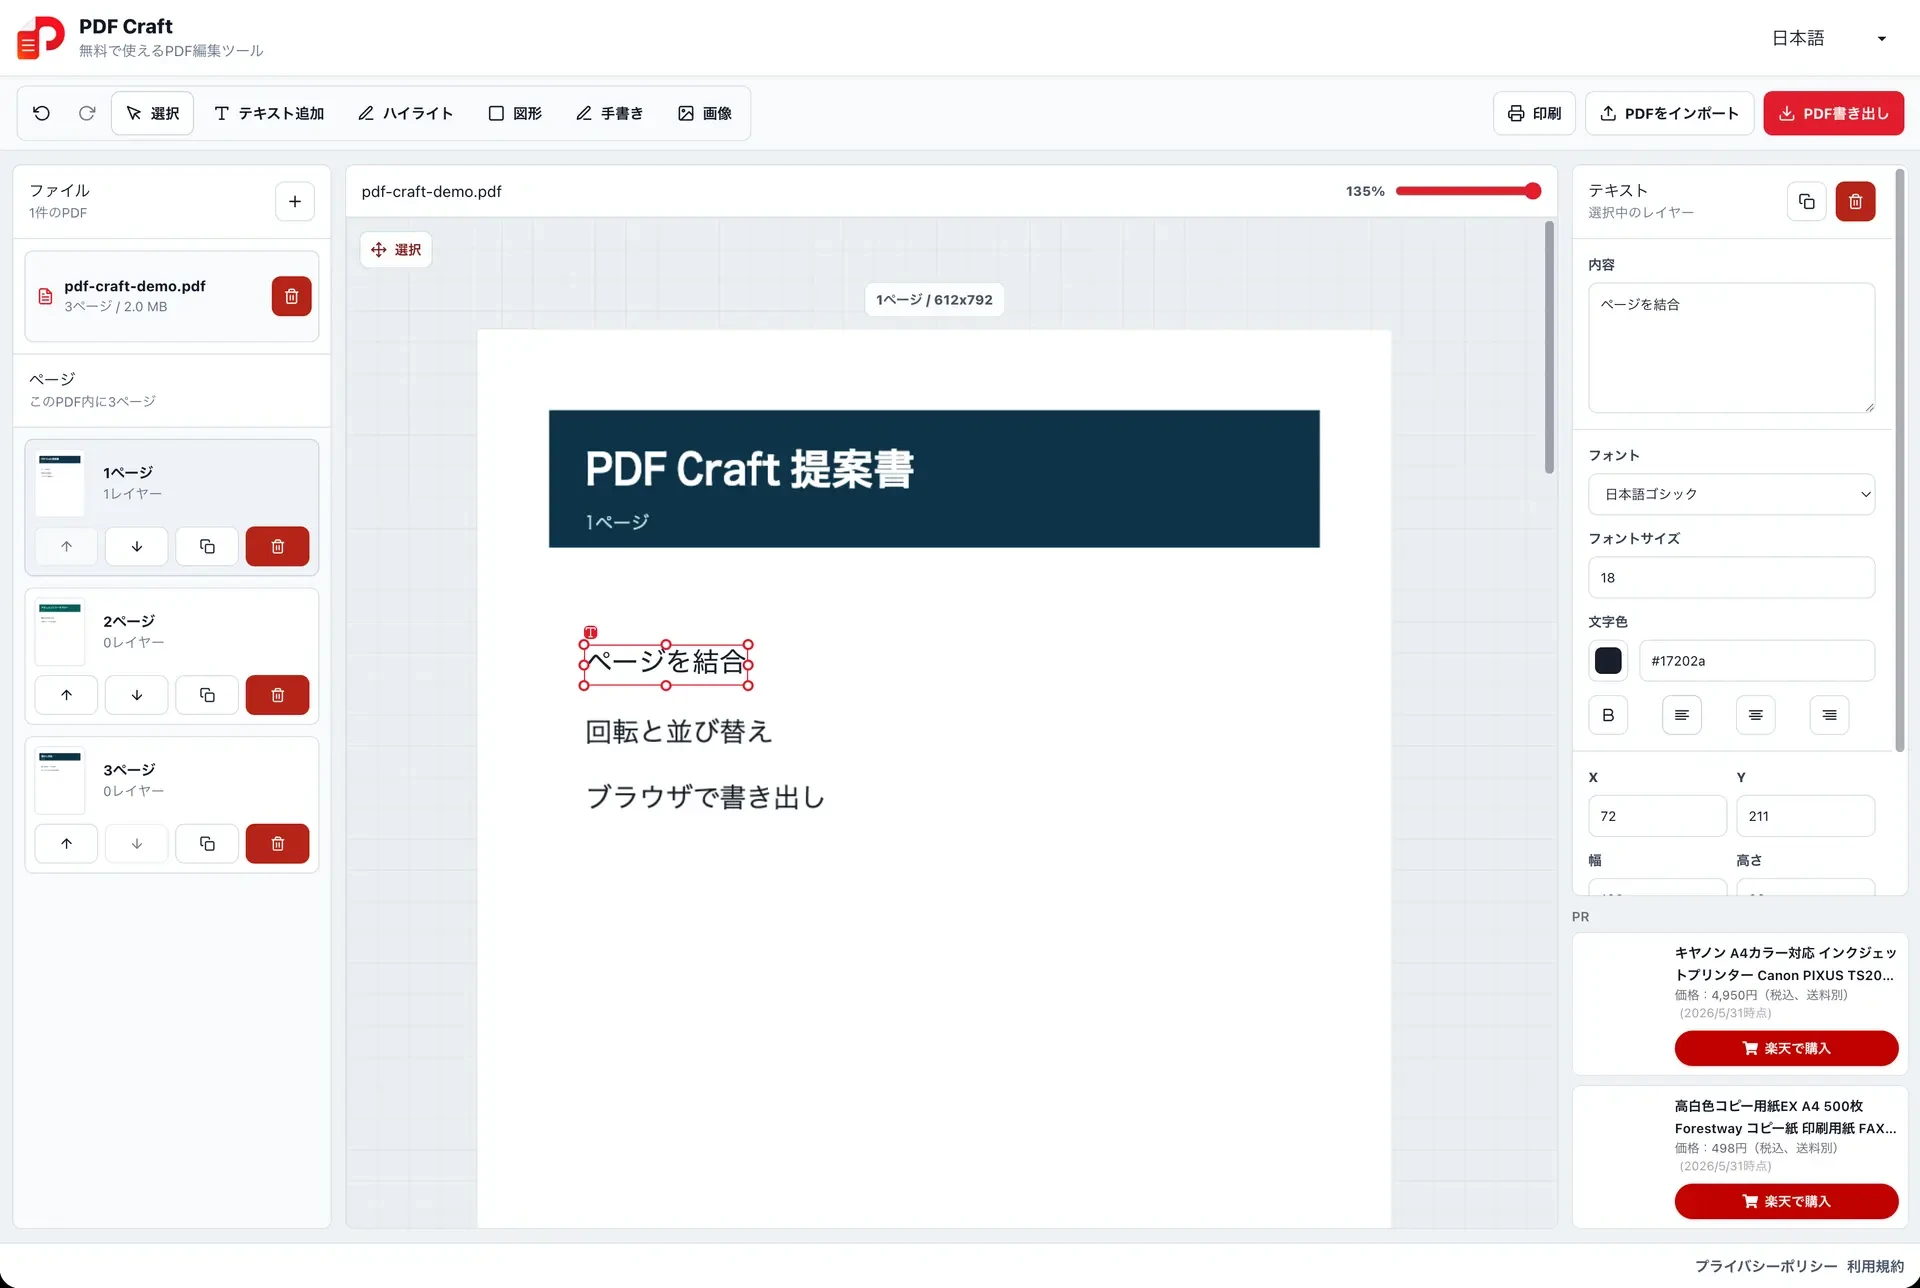This screenshot has height=1288, width=1920.
Task: Open the 3ページ thumbnail
Action: coord(60,782)
